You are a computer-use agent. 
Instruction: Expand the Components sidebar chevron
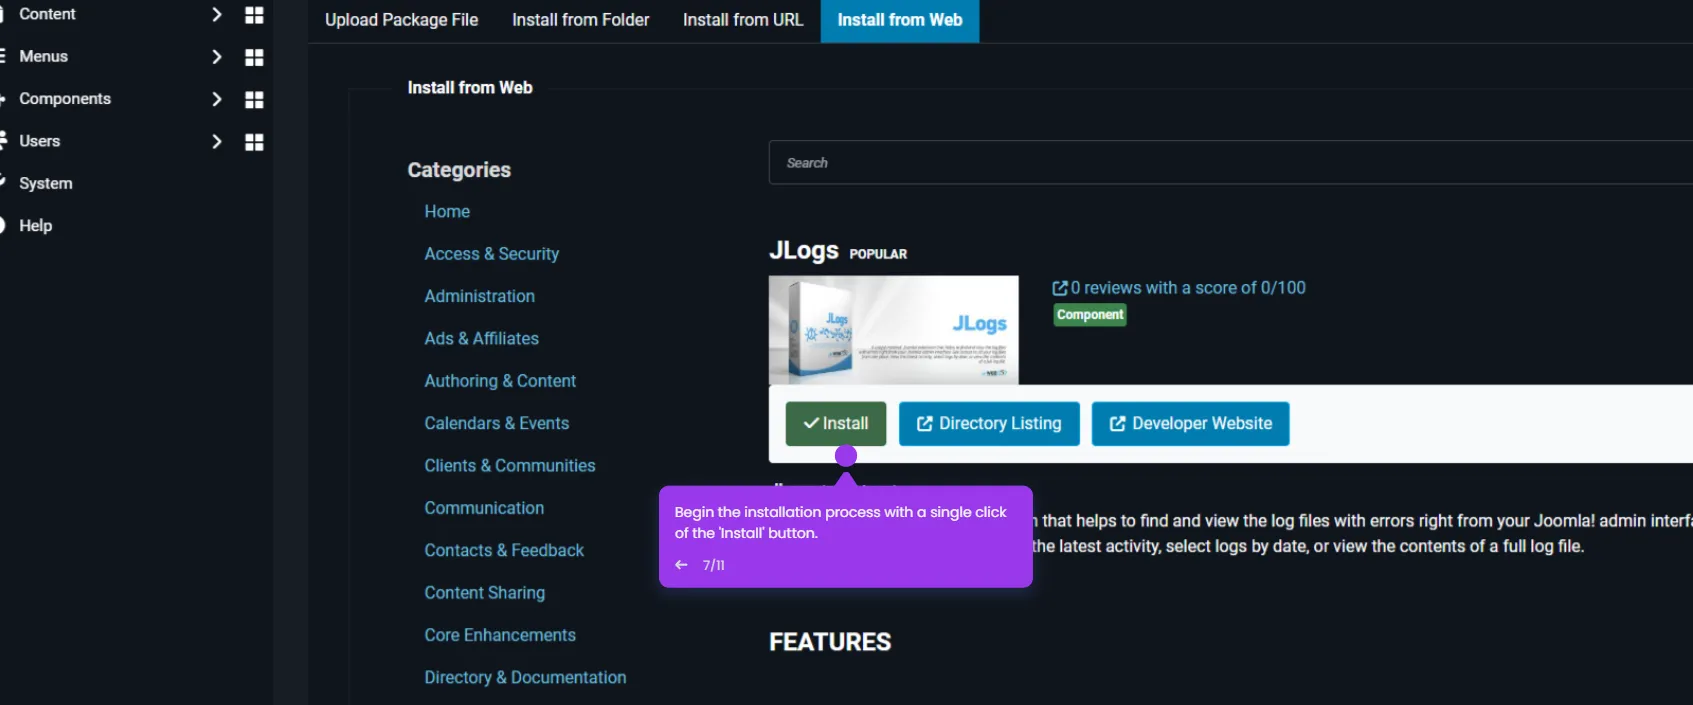pyautogui.click(x=216, y=99)
